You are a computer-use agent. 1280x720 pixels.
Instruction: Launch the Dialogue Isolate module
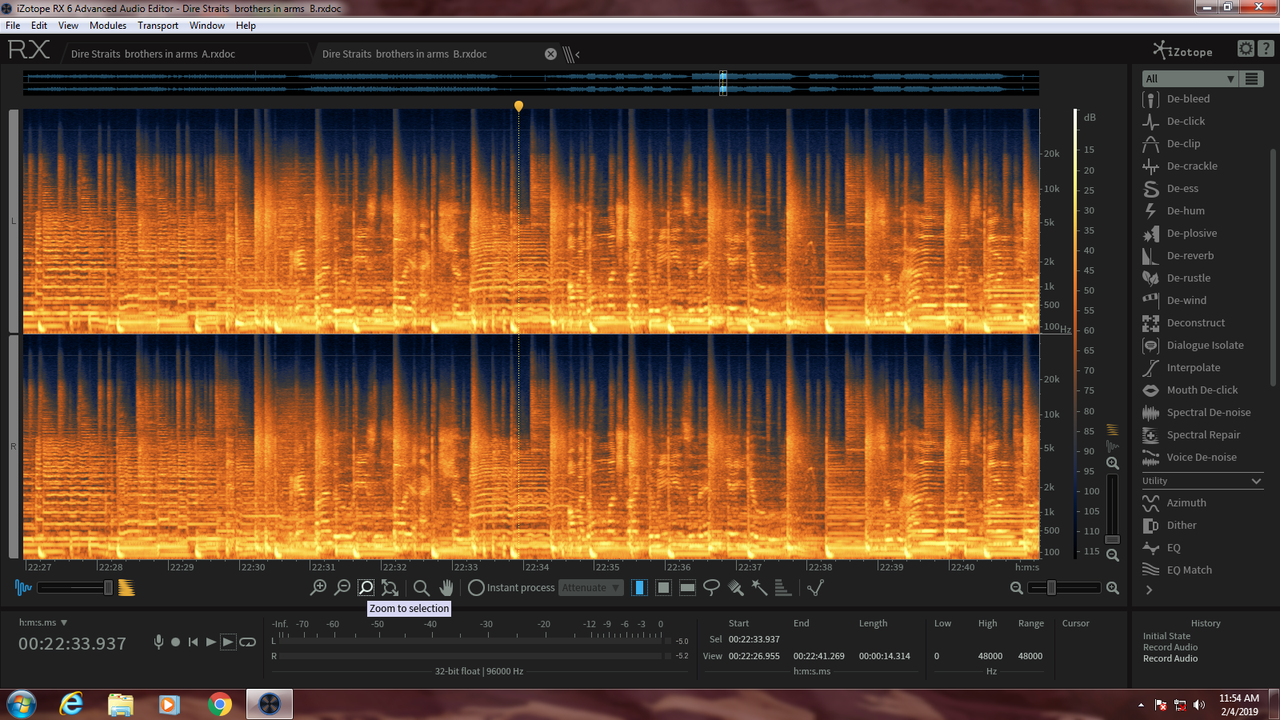pos(1205,345)
